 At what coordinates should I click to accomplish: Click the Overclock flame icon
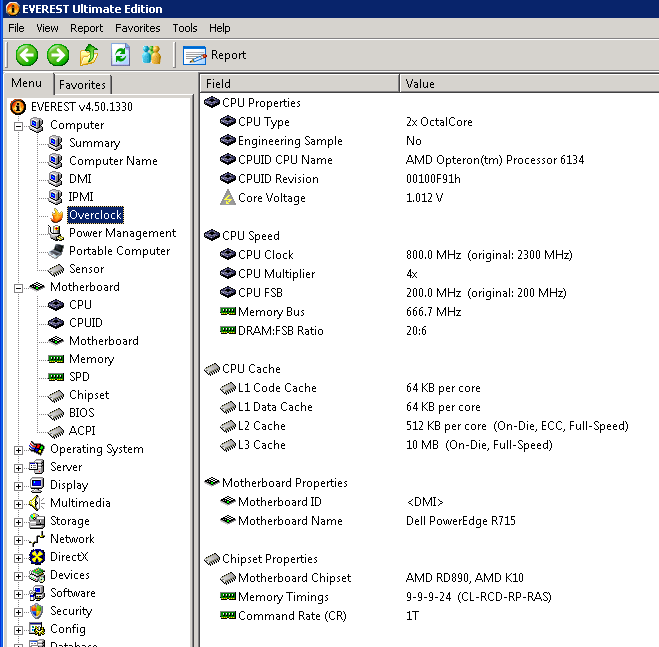[56, 215]
